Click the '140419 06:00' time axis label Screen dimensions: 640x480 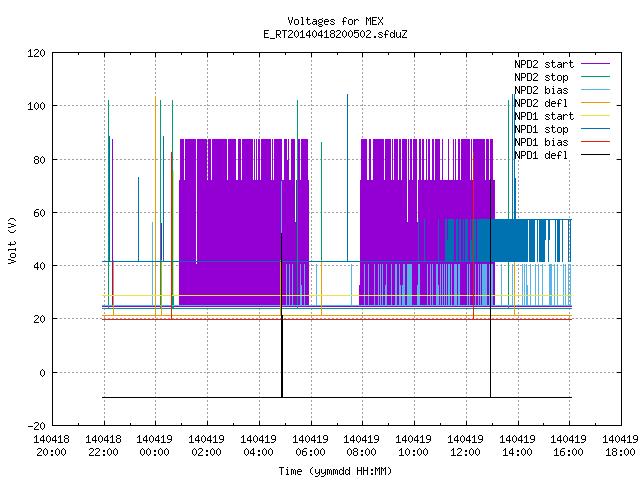[x=311, y=446]
